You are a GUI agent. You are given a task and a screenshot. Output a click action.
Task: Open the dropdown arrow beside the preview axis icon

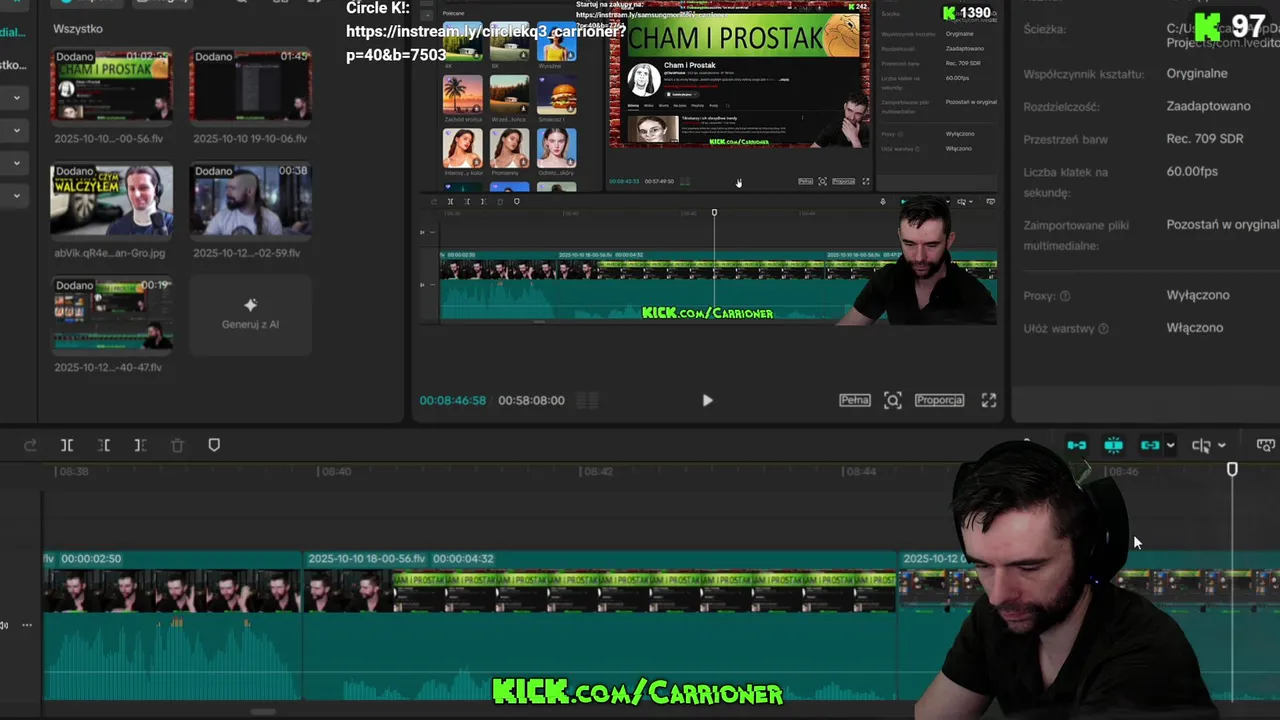point(1222,446)
